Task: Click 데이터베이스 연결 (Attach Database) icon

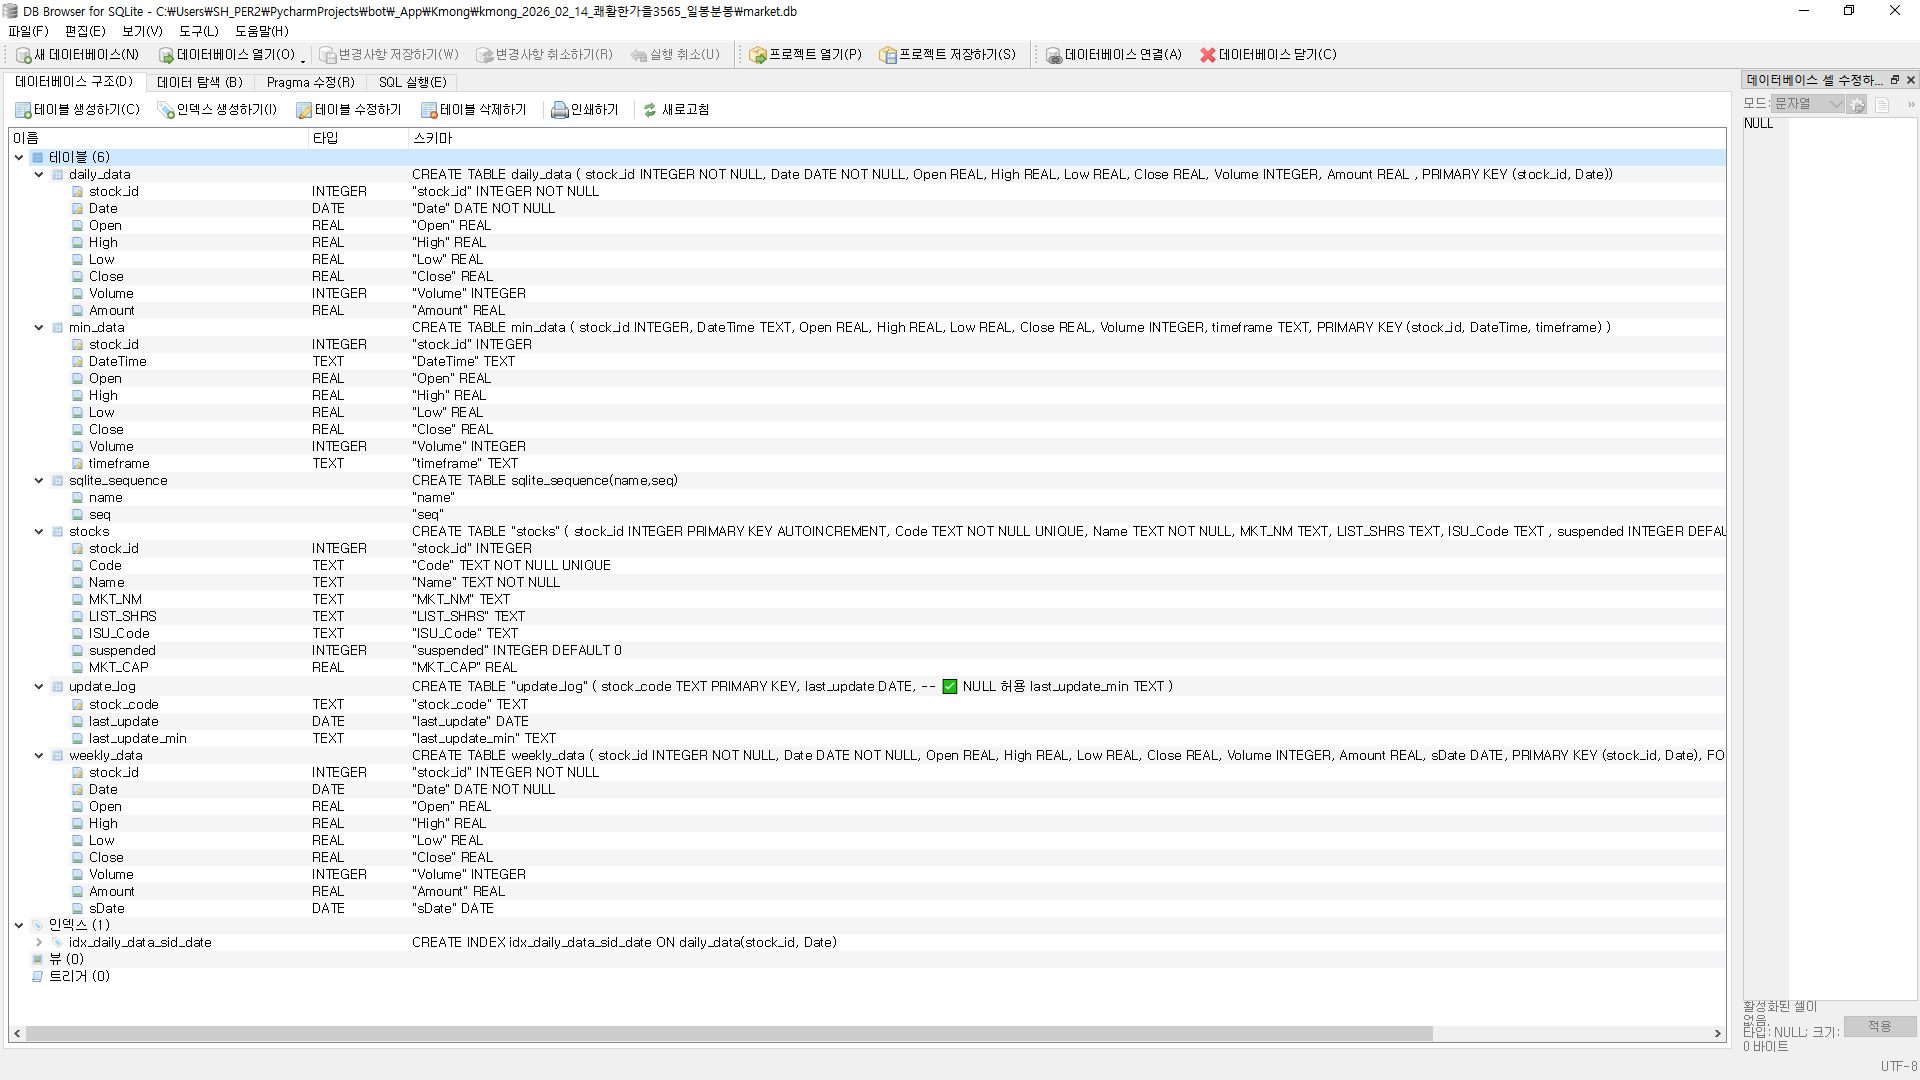Action: (1054, 55)
